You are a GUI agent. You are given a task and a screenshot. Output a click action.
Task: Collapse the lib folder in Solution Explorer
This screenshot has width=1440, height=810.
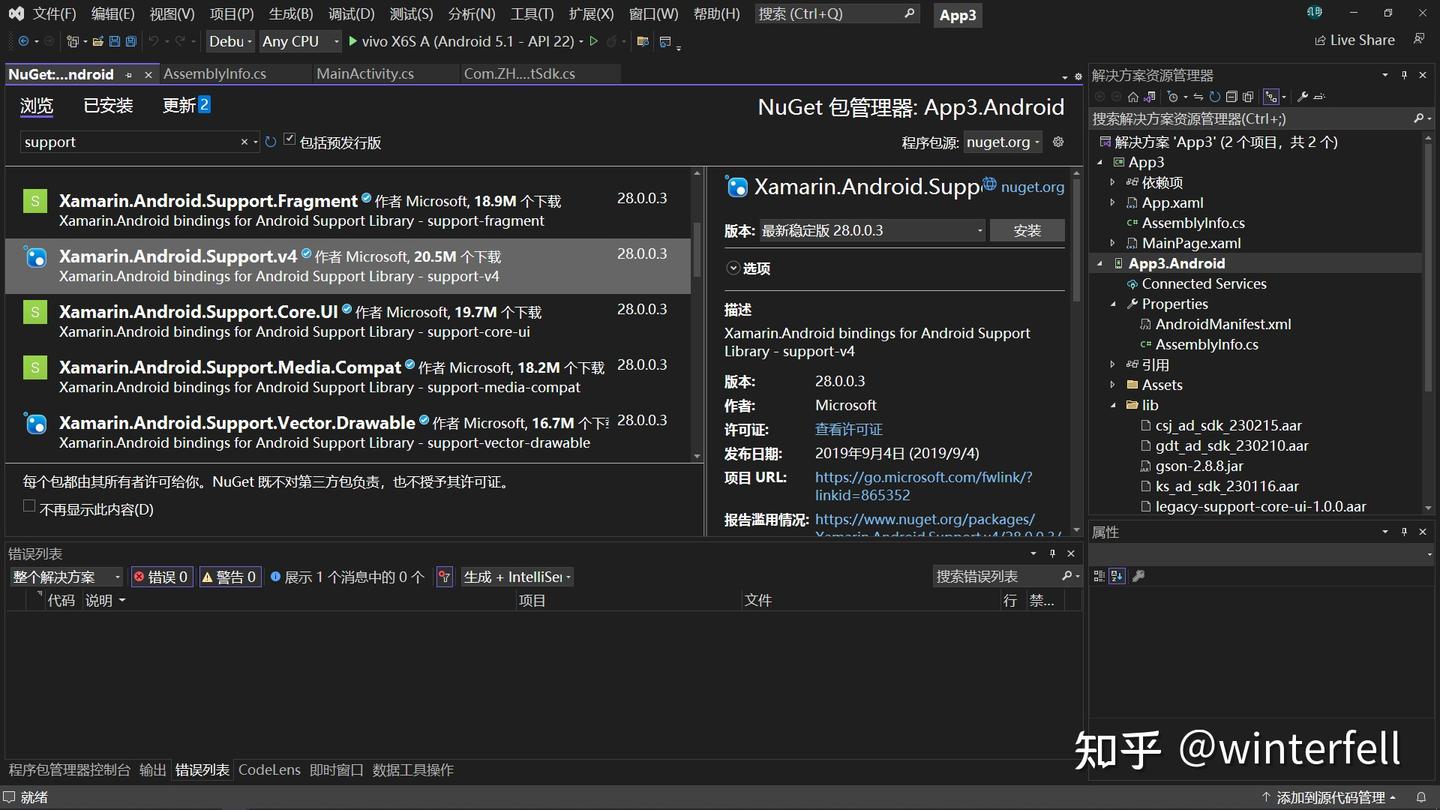pos(1114,405)
